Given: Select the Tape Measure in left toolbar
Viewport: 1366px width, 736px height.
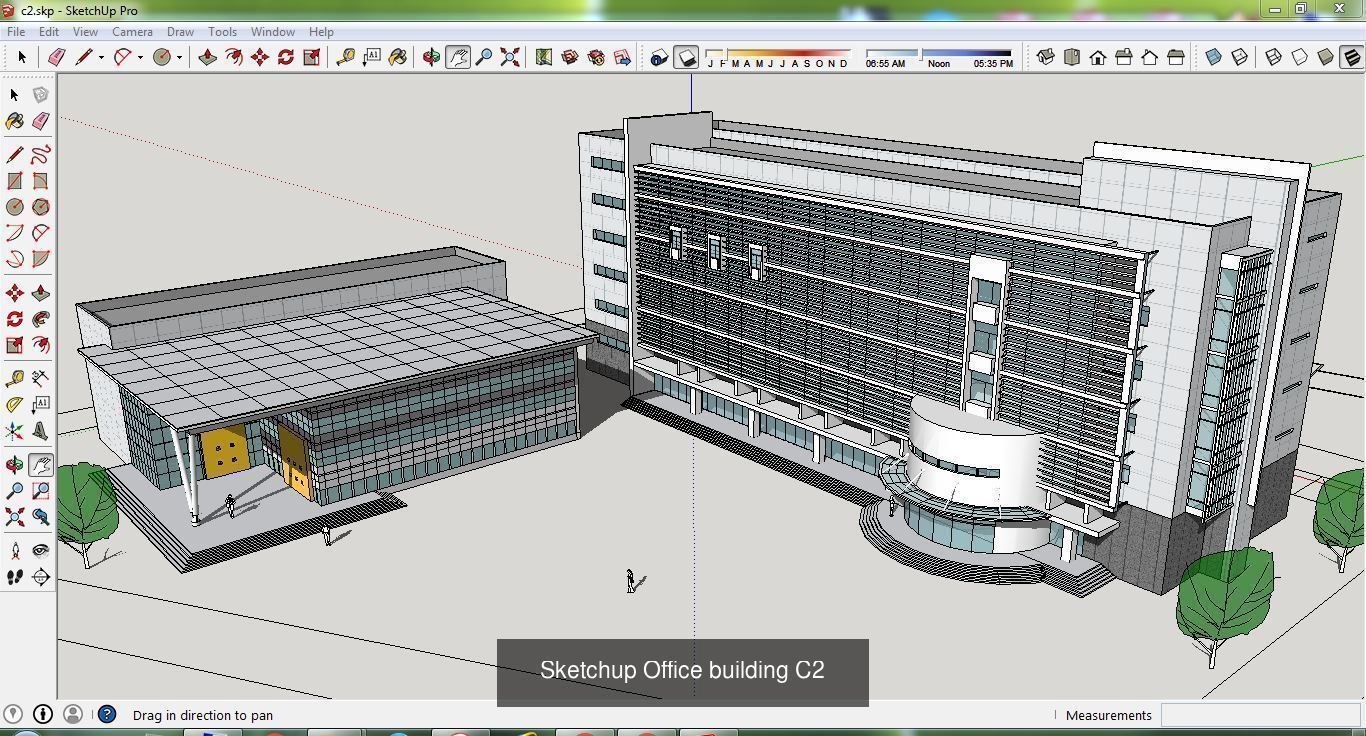Looking at the screenshot, I should click(14, 378).
